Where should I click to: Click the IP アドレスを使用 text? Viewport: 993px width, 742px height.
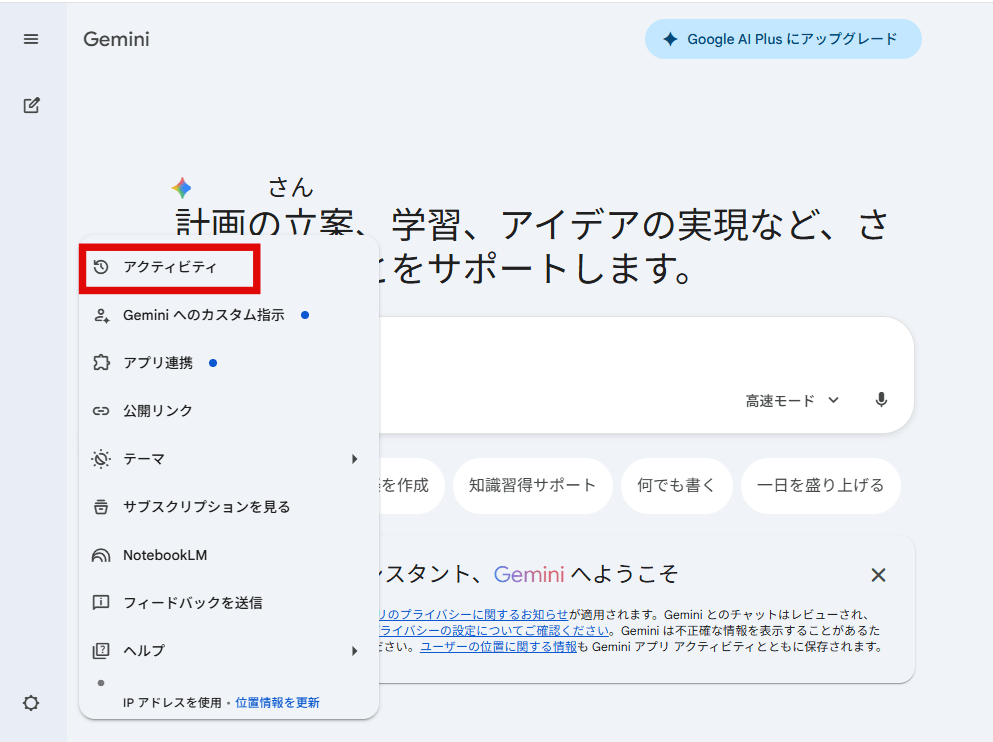coord(172,703)
